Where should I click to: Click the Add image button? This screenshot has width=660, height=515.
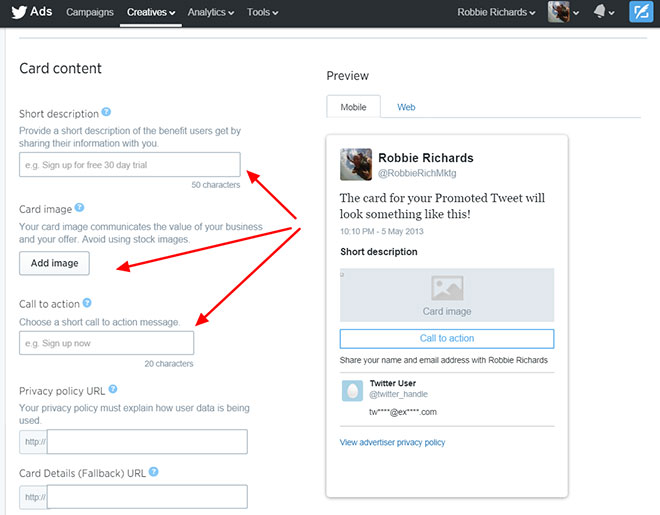(54, 263)
